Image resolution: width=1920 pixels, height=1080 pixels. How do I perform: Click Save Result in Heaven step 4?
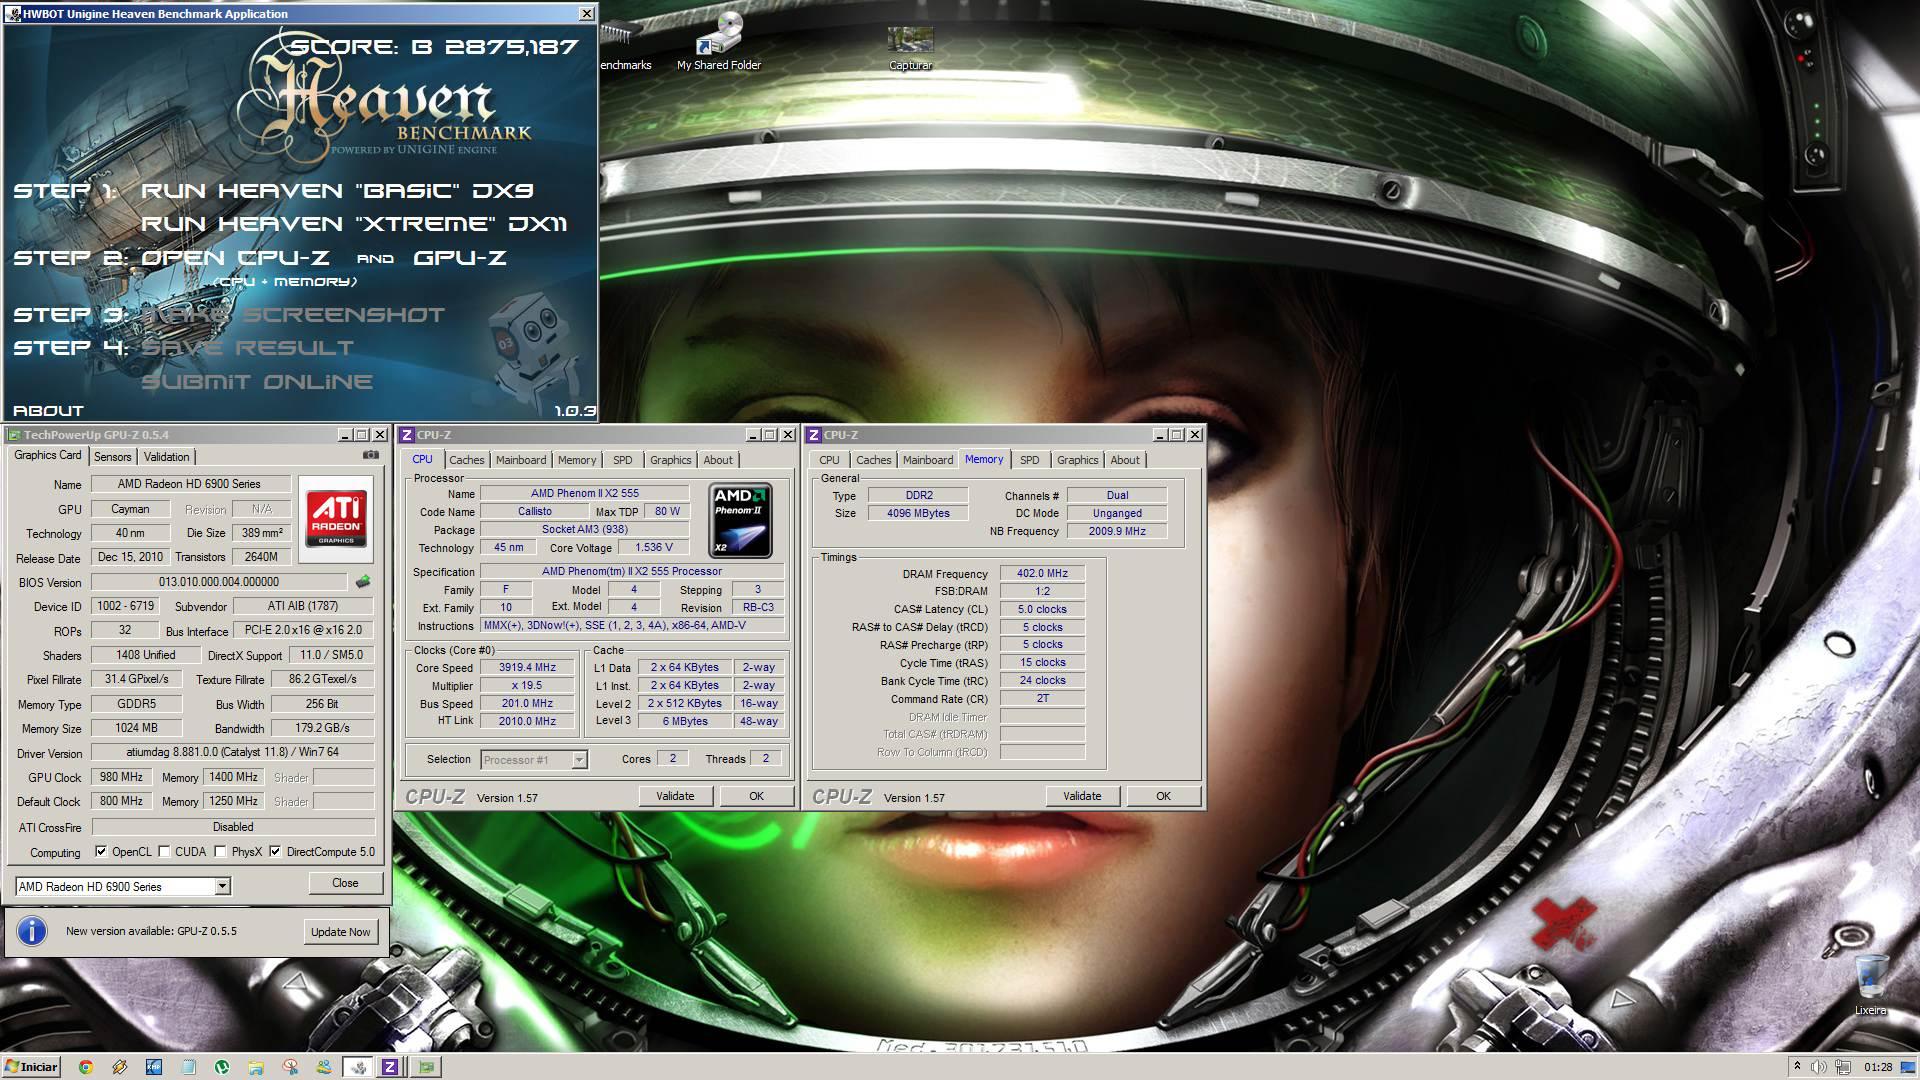click(x=247, y=348)
